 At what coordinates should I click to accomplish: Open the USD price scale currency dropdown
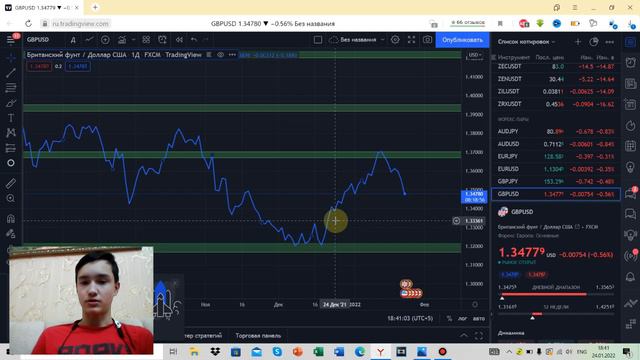[475, 55]
